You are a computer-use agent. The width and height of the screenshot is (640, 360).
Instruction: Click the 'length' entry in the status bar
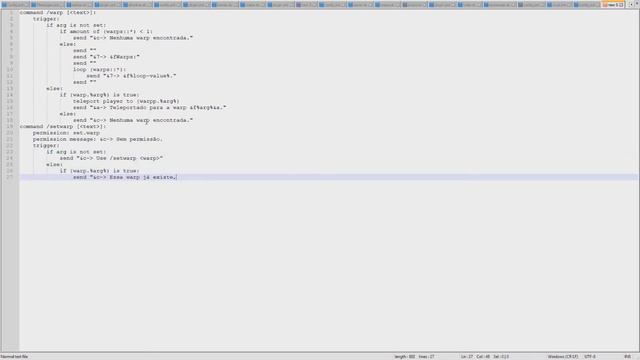coord(404,357)
